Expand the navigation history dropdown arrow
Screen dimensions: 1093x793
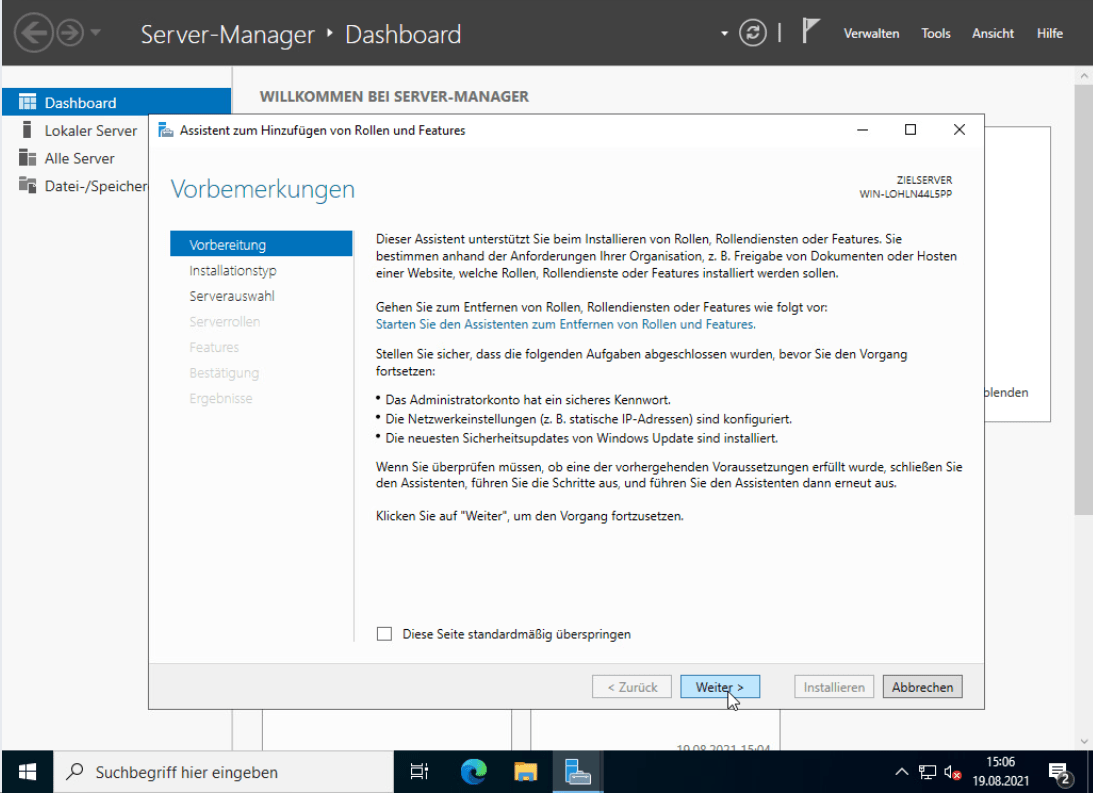(x=96, y=33)
